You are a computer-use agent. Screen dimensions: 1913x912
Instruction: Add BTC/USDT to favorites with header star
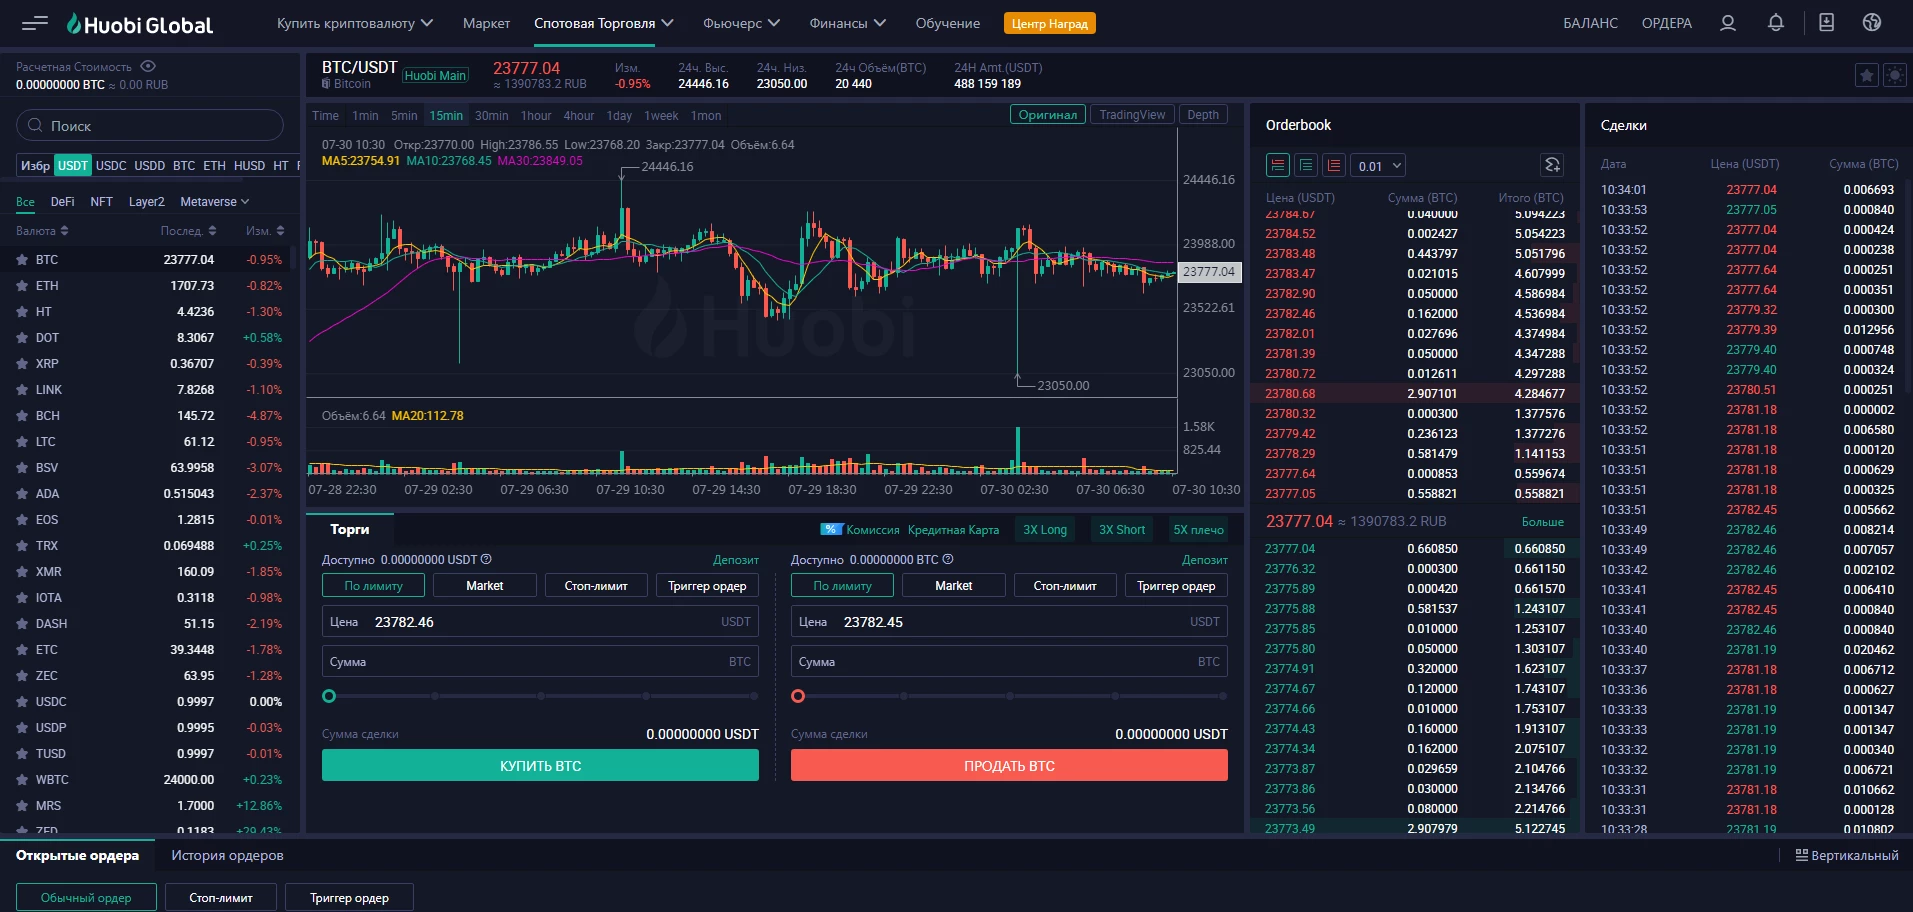pos(1866,75)
